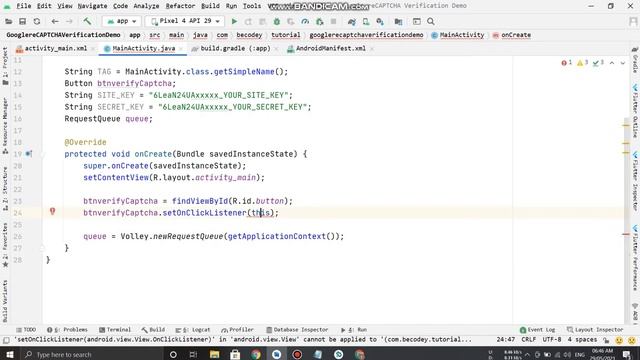Click the 'becodey' breadcrumb segment
Screen dimensions: 640x360
coord(249,35)
